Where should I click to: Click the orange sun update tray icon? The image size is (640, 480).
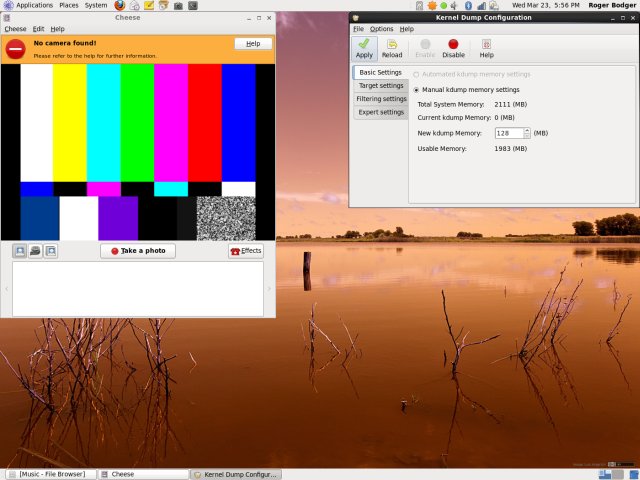coord(432,6)
